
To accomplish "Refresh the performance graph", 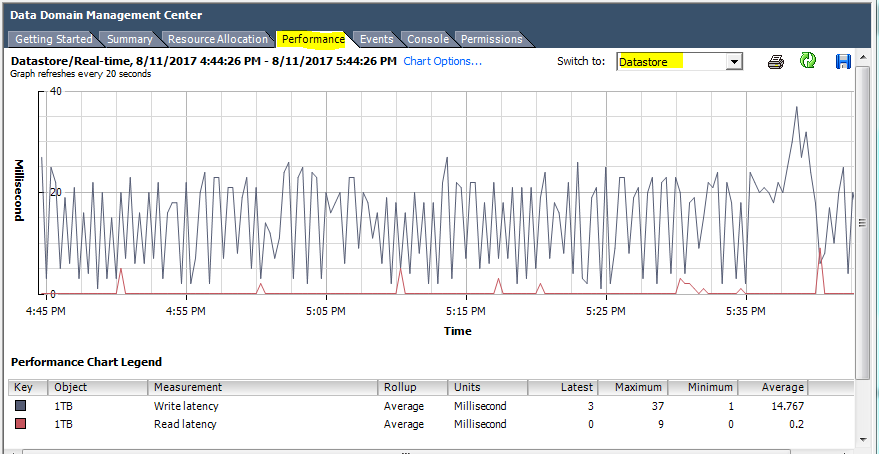I will (808, 62).
